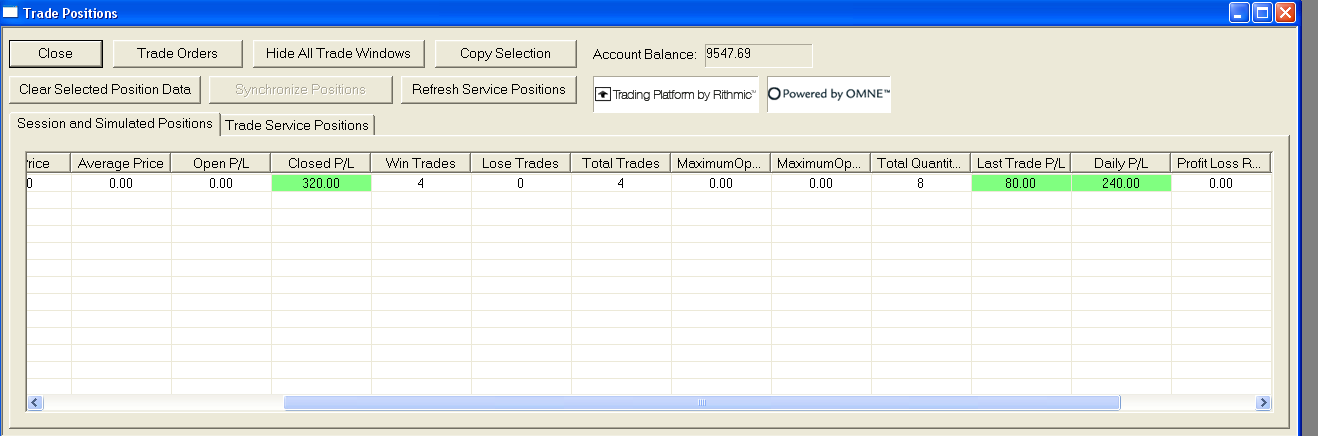Click the Last Trade P/L header
This screenshot has width=1318, height=436.
coord(1021,163)
